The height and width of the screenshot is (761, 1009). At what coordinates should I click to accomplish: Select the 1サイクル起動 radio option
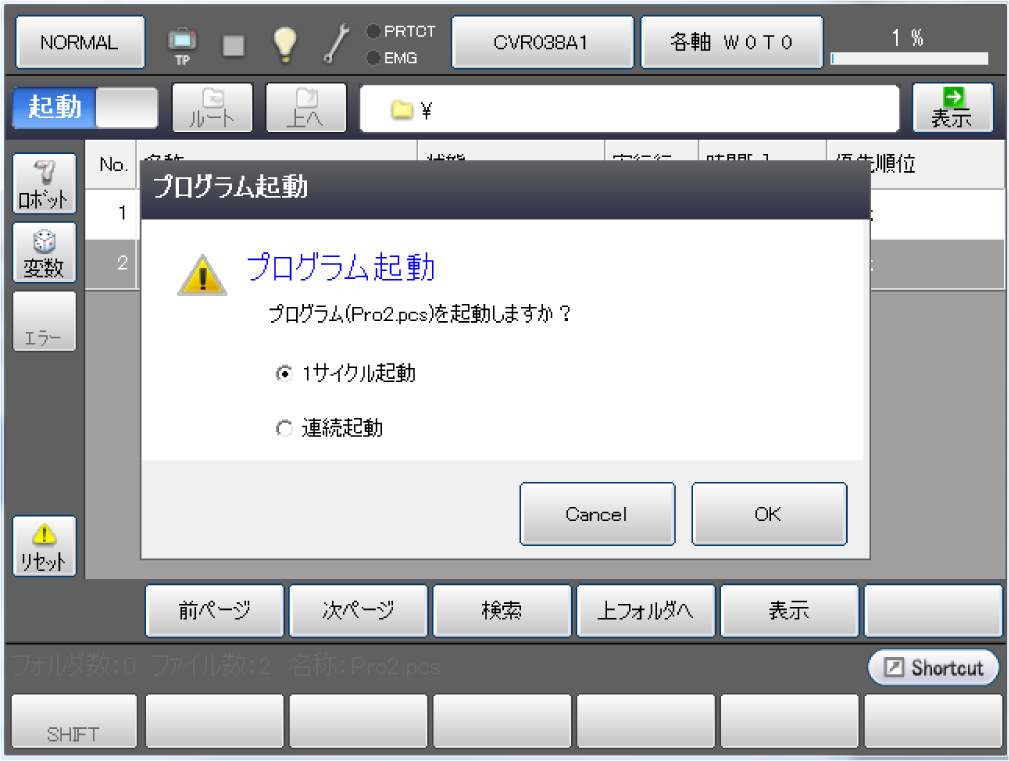[x=282, y=374]
